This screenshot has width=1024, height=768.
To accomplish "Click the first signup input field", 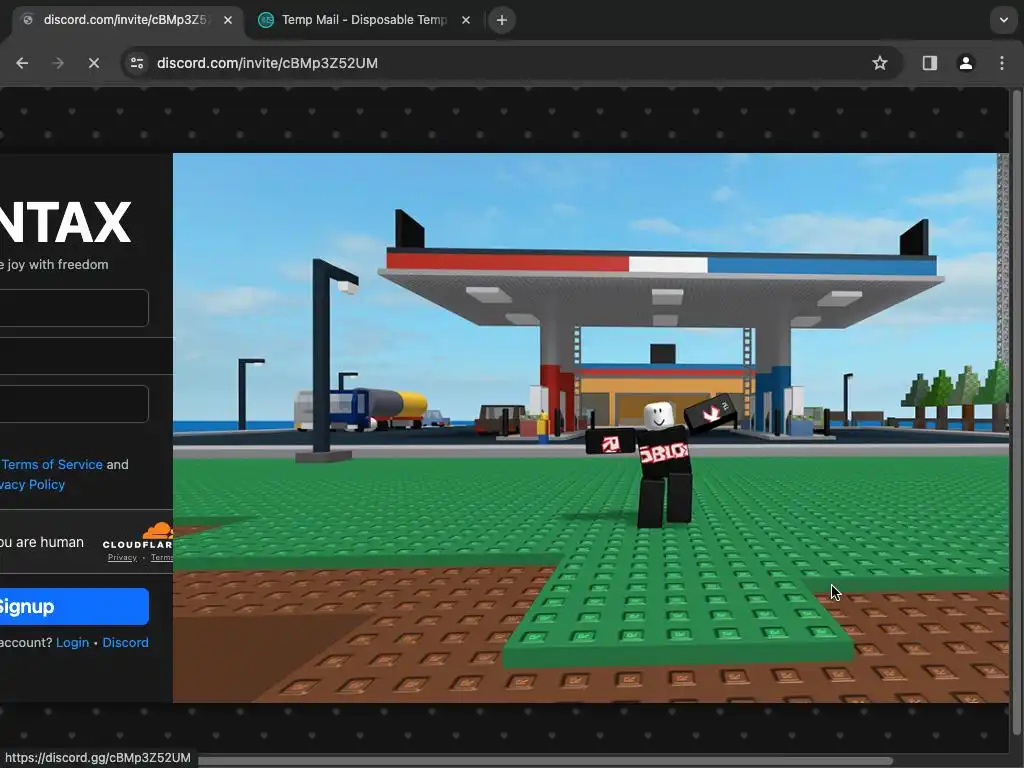I will pyautogui.click(x=74, y=308).
